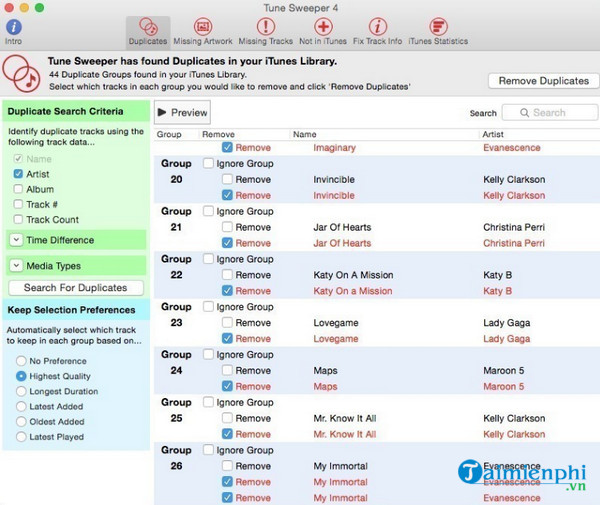Check Remove for black My Immortal track
The image size is (600, 505).
[227, 466]
